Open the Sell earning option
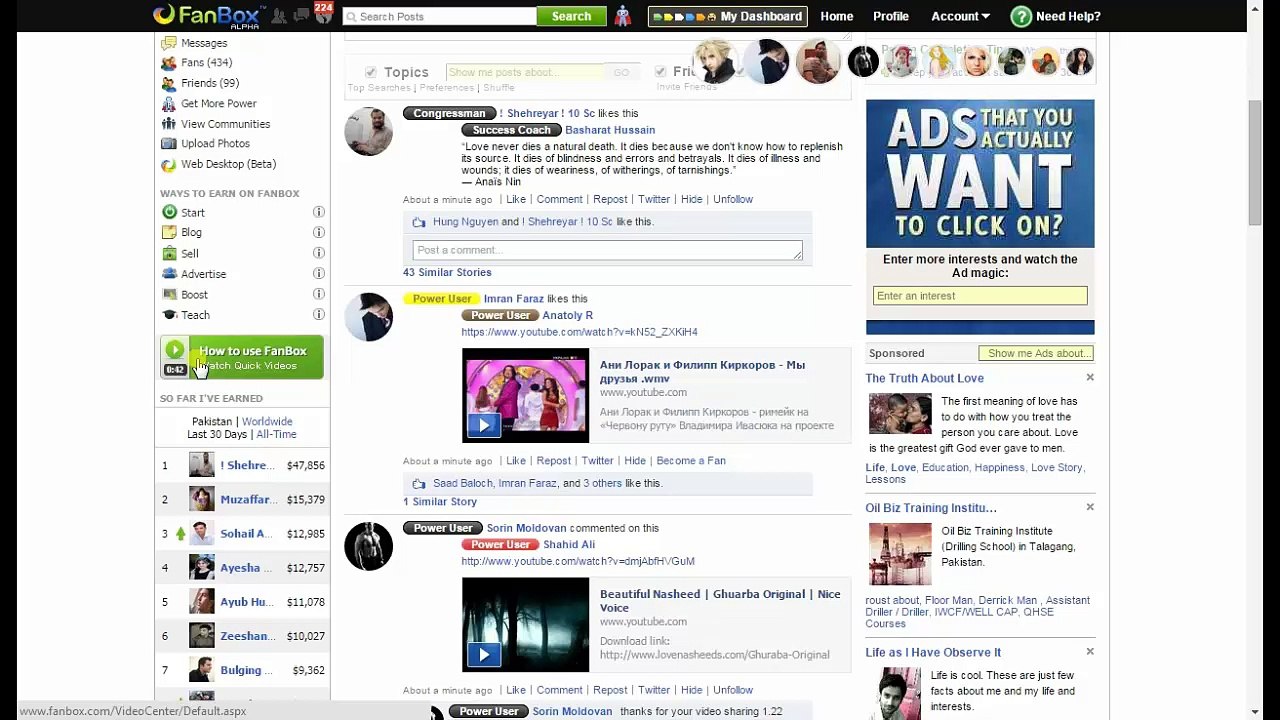This screenshot has width=1280, height=720. pyautogui.click(x=190, y=253)
